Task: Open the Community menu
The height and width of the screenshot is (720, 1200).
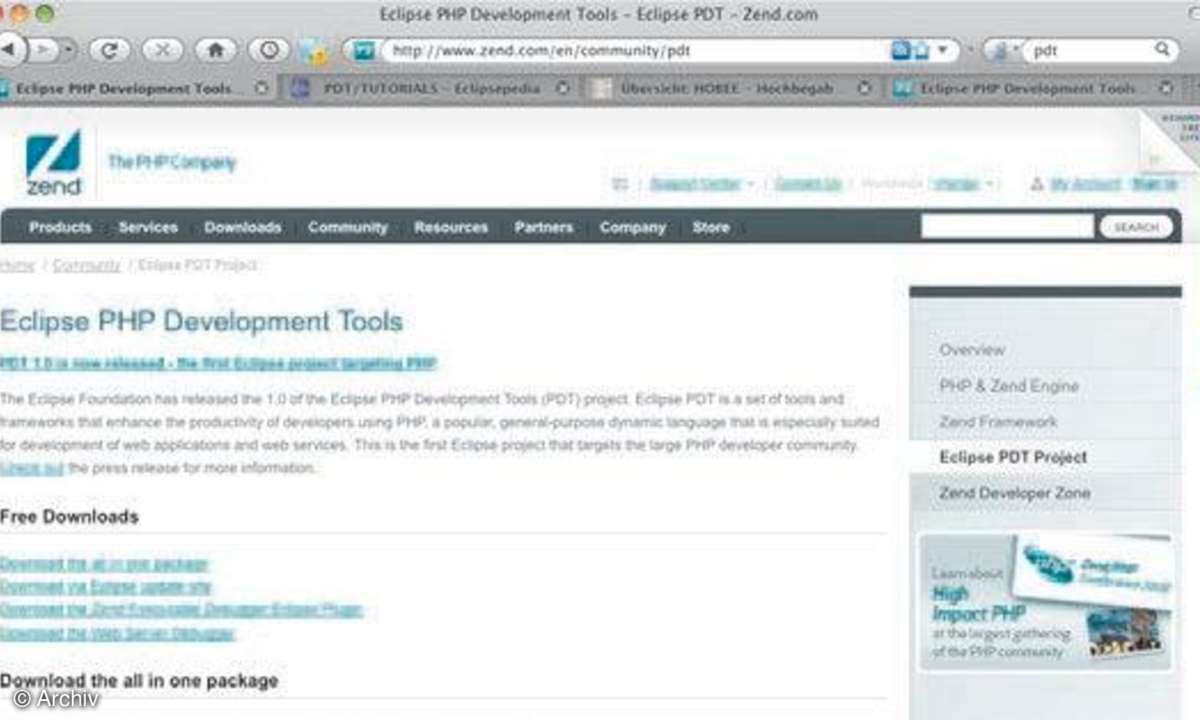Action: point(348,227)
